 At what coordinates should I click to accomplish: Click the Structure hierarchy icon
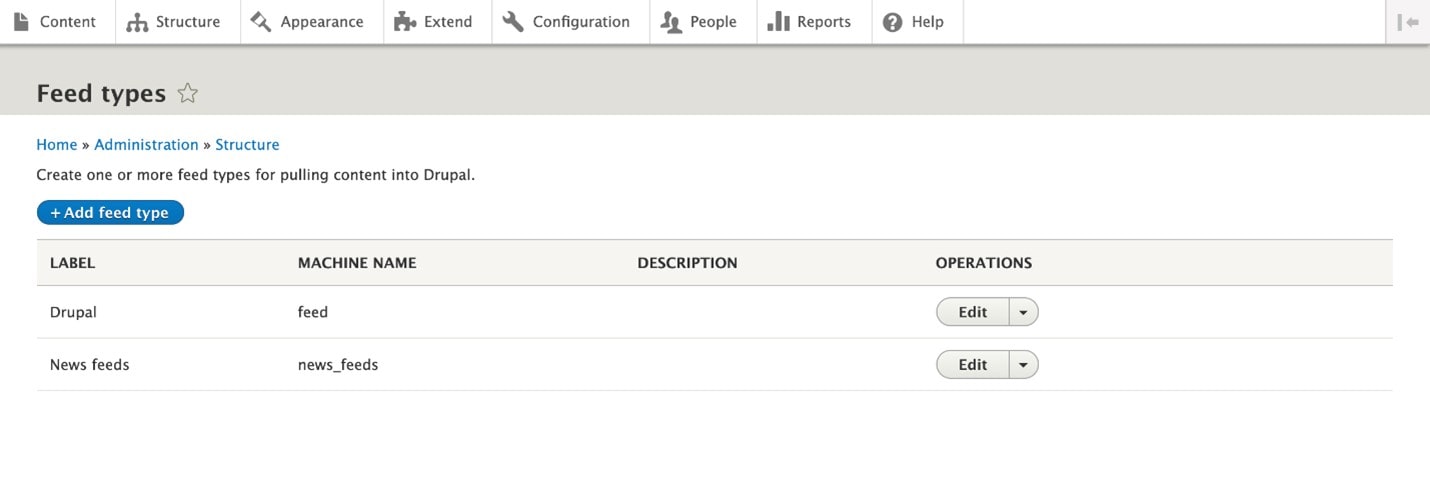[x=137, y=22]
